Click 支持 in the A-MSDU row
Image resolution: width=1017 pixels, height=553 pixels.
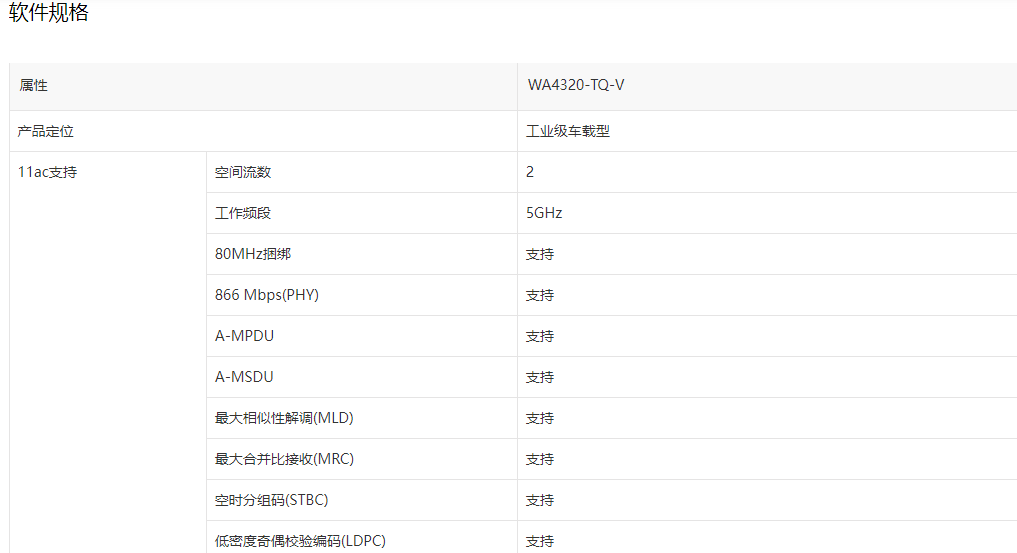click(x=540, y=377)
